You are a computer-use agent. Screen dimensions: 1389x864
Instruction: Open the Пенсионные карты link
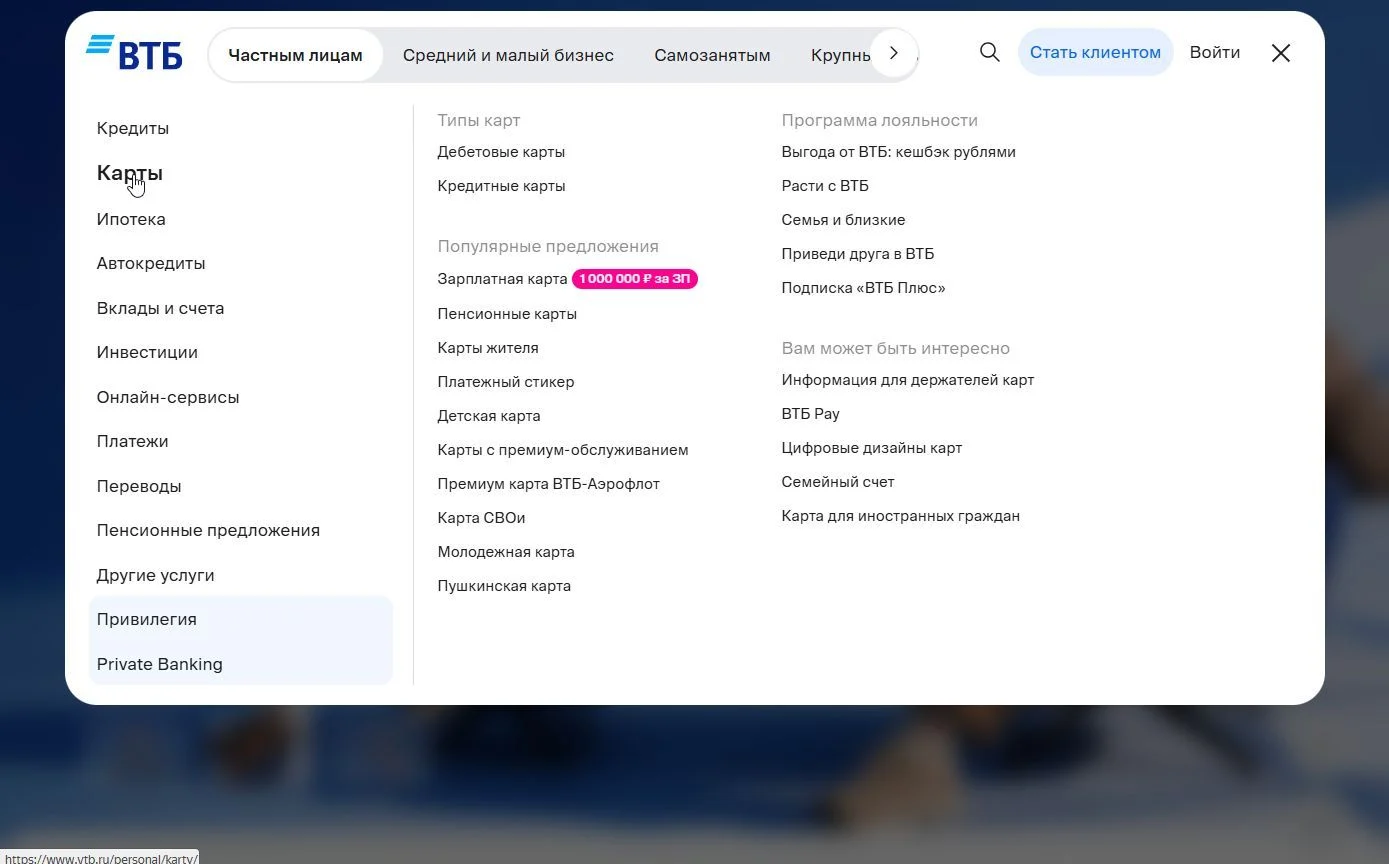point(507,314)
